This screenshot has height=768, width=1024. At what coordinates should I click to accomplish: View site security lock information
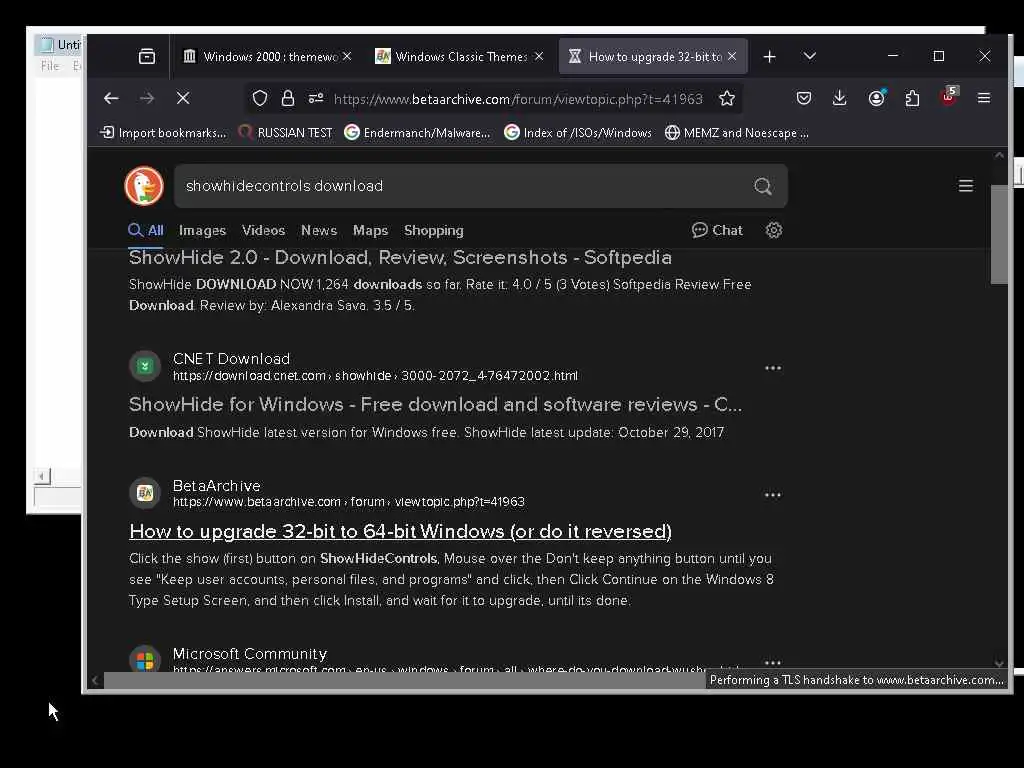click(x=287, y=98)
